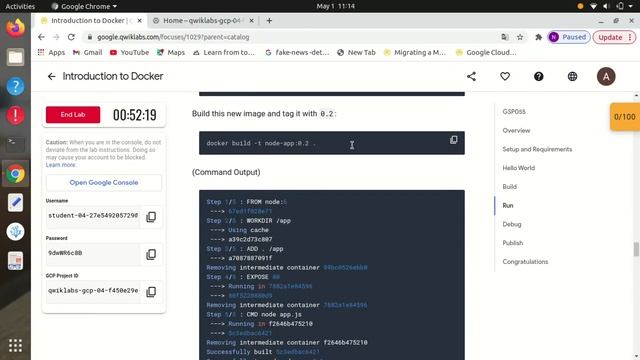640x360 pixels.
Task: Jump to Congratulations section
Action: point(525,262)
